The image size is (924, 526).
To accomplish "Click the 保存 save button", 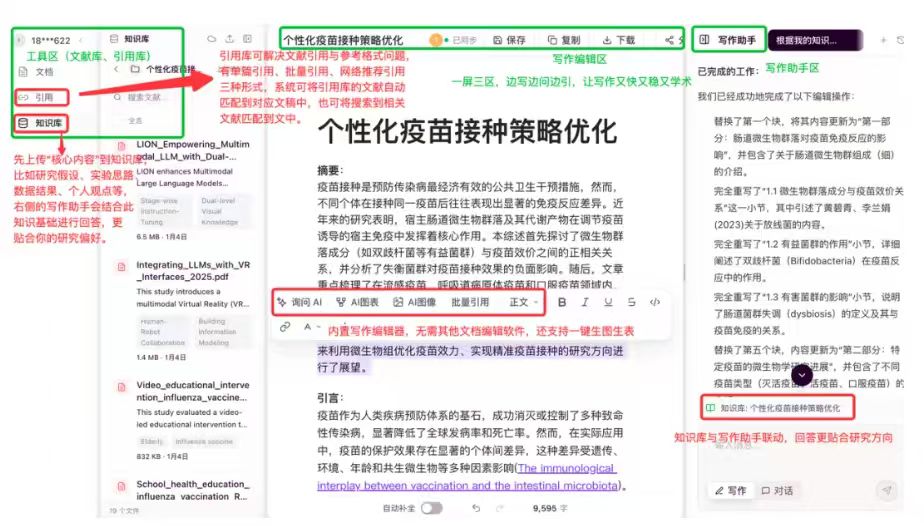I will pos(509,40).
